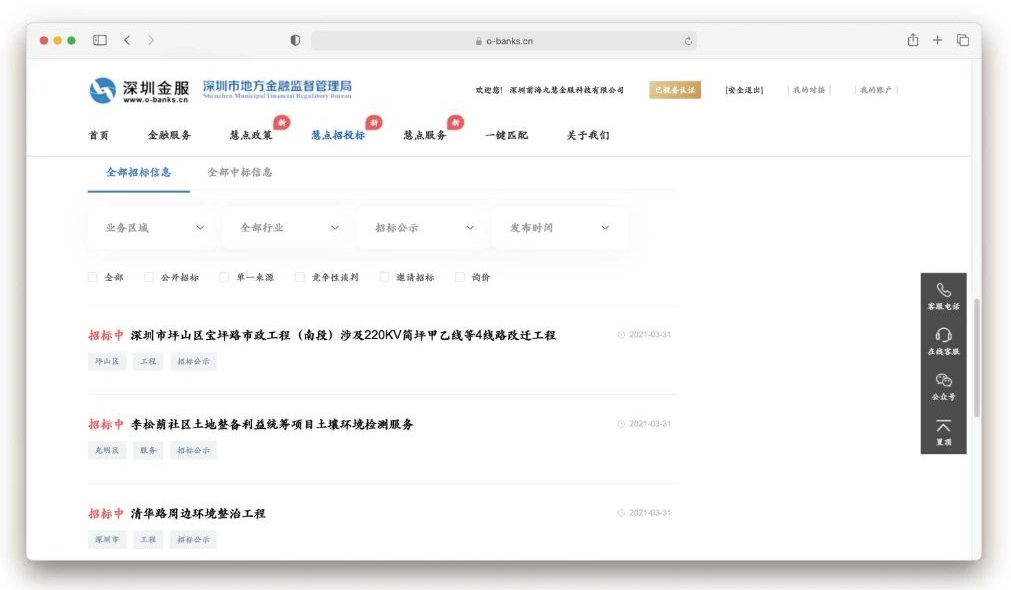The width and height of the screenshot is (1011, 590).
Task: Expand the 全部行业 dropdown
Action: coord(285,228)
